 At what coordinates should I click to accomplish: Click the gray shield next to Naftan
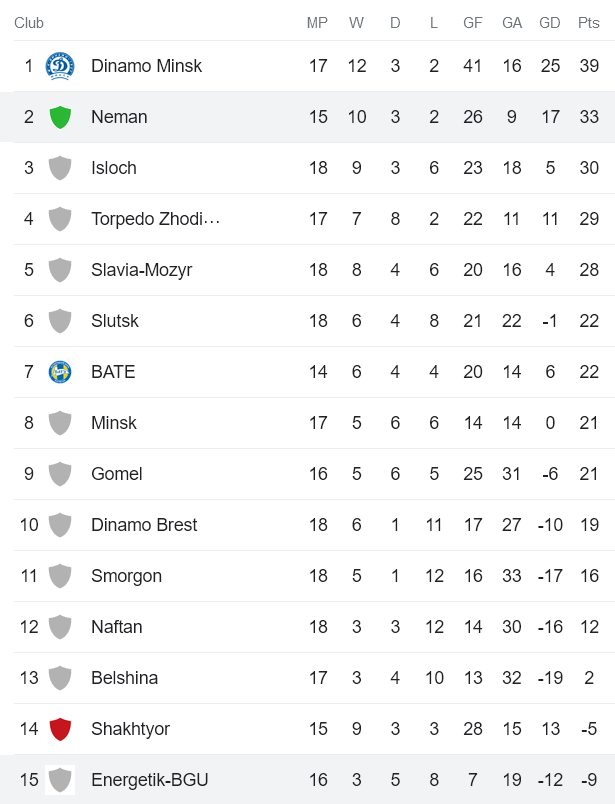[x=60, y=627]
